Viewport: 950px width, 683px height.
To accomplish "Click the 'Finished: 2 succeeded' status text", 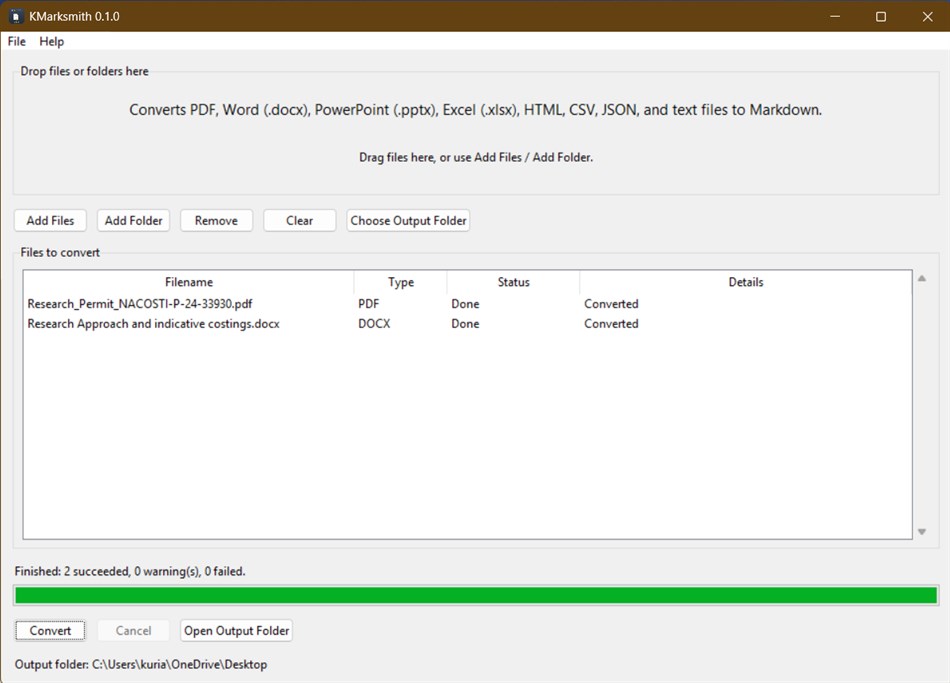I will 130,571.
